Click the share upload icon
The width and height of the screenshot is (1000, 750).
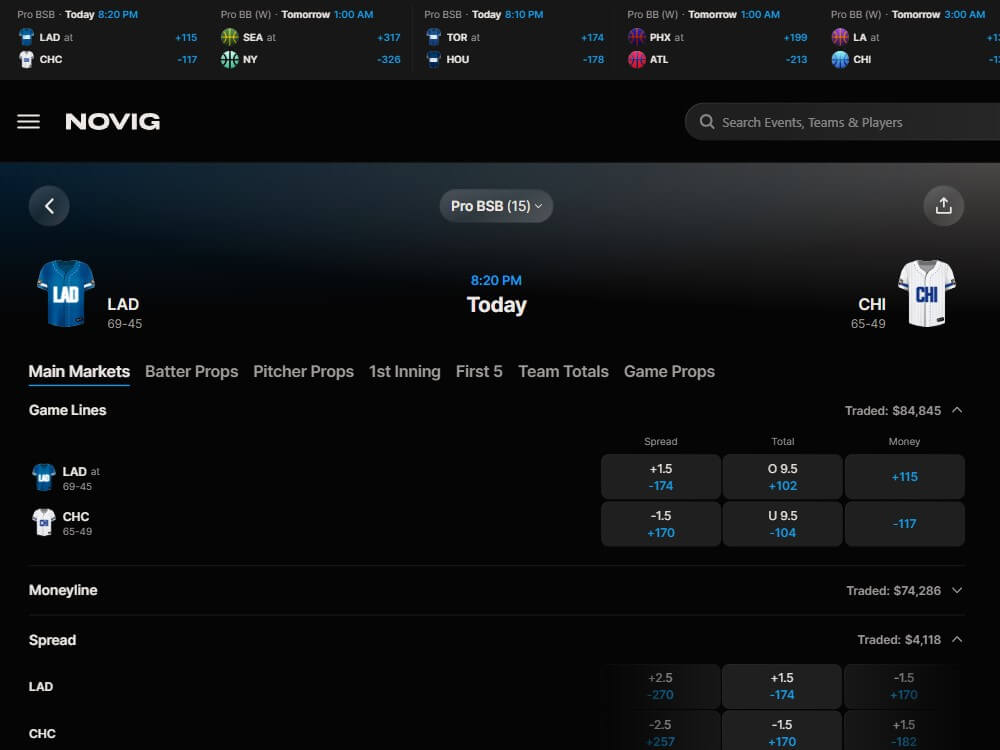(943, 206)
